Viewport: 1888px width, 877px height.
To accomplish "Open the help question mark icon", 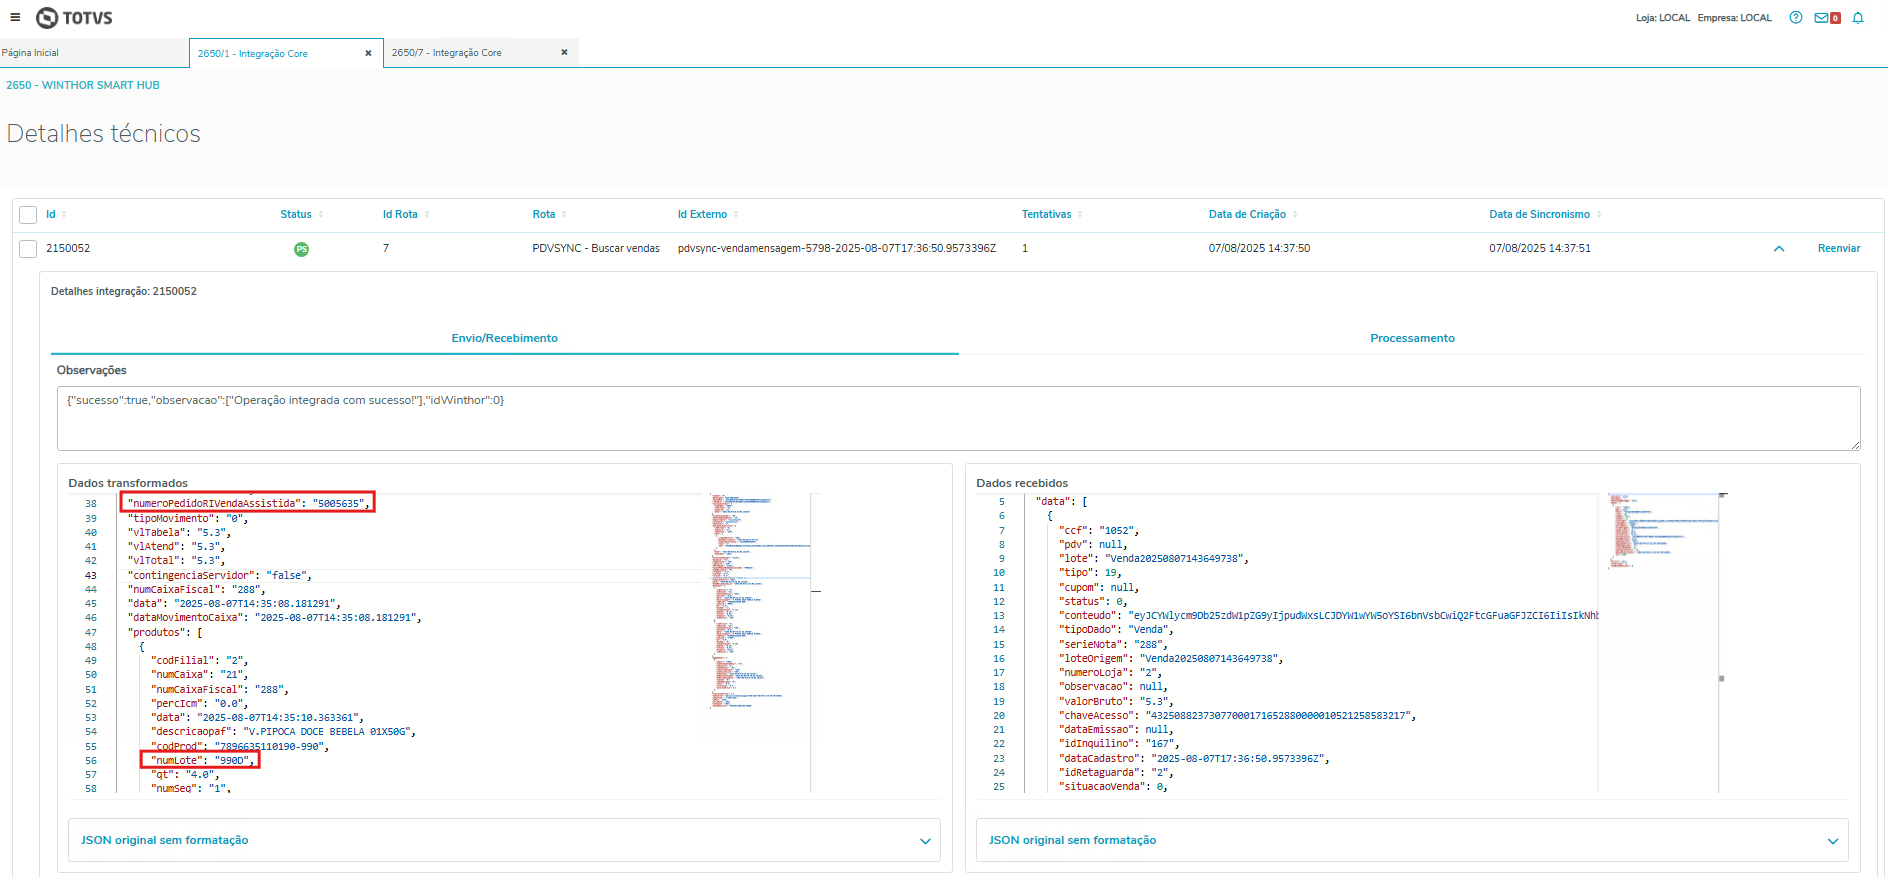I will coord(1796,18).
